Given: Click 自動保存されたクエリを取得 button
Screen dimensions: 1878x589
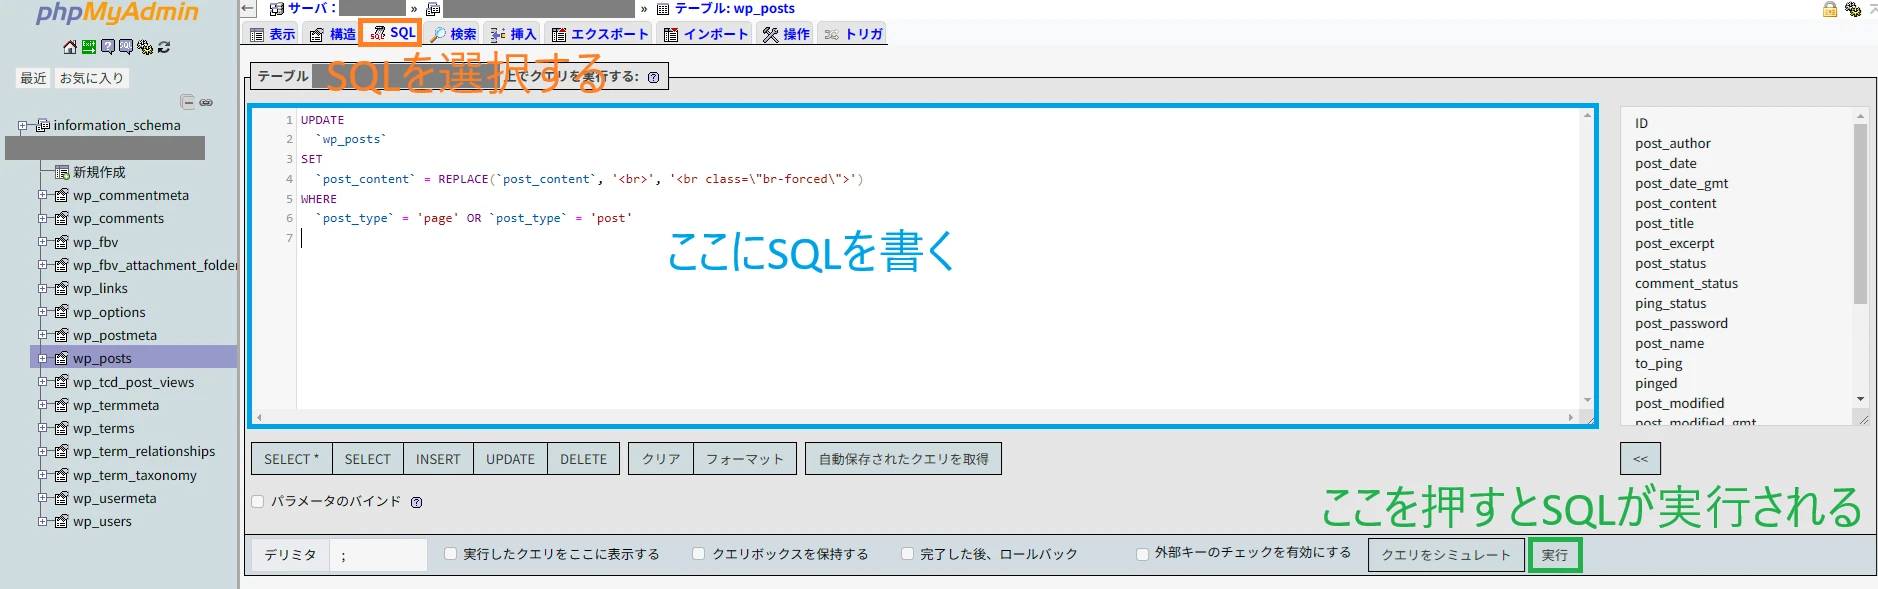Looking at the screenshot, I should tap(903, 459).
